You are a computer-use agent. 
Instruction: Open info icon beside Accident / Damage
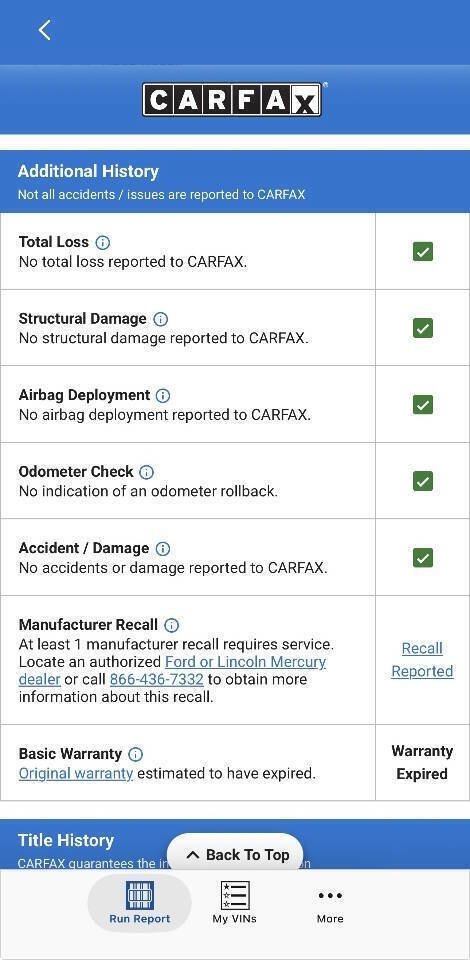coord(163,549)
